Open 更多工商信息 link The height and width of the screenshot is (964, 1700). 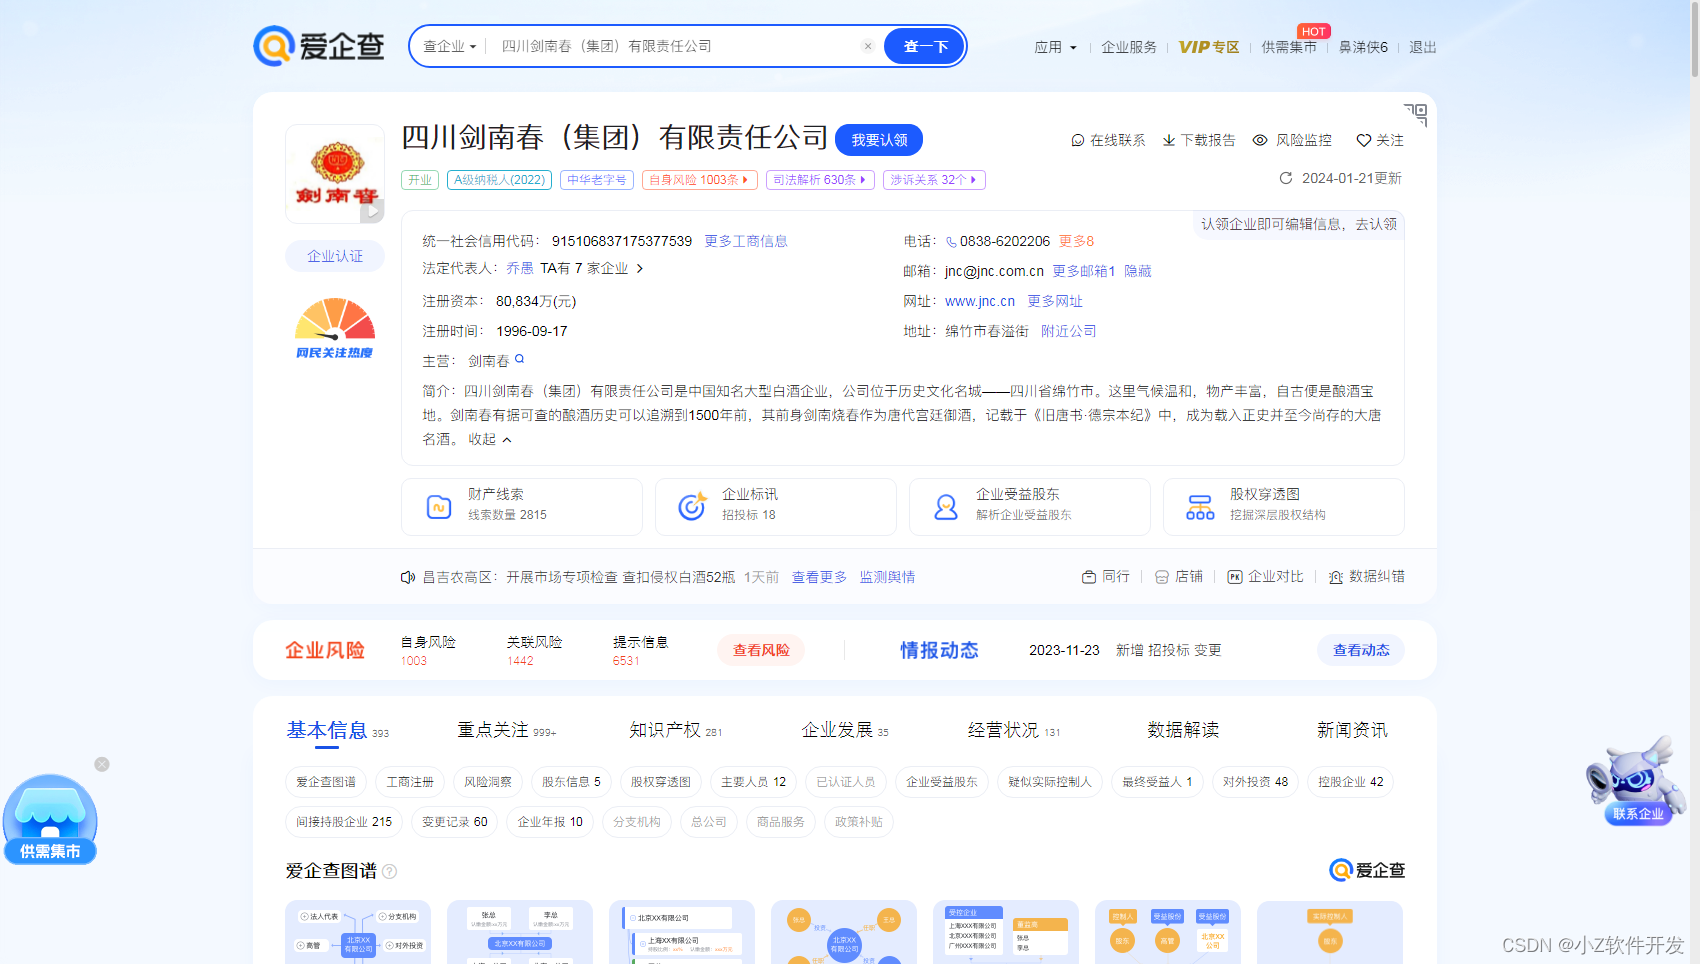746,241
